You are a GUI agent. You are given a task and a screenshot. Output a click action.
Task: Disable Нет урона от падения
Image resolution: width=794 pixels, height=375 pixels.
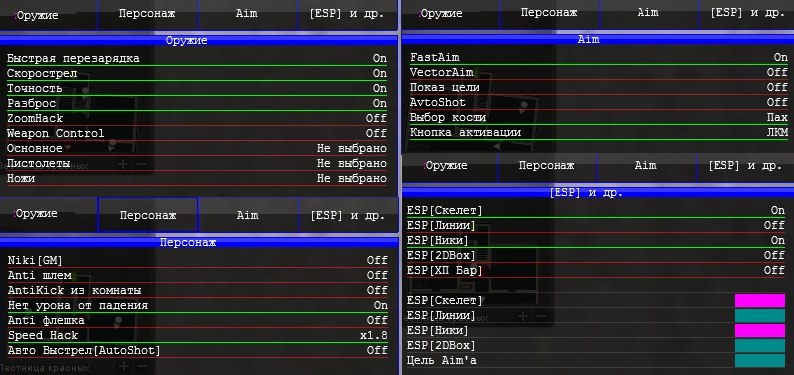click(197, 305)
